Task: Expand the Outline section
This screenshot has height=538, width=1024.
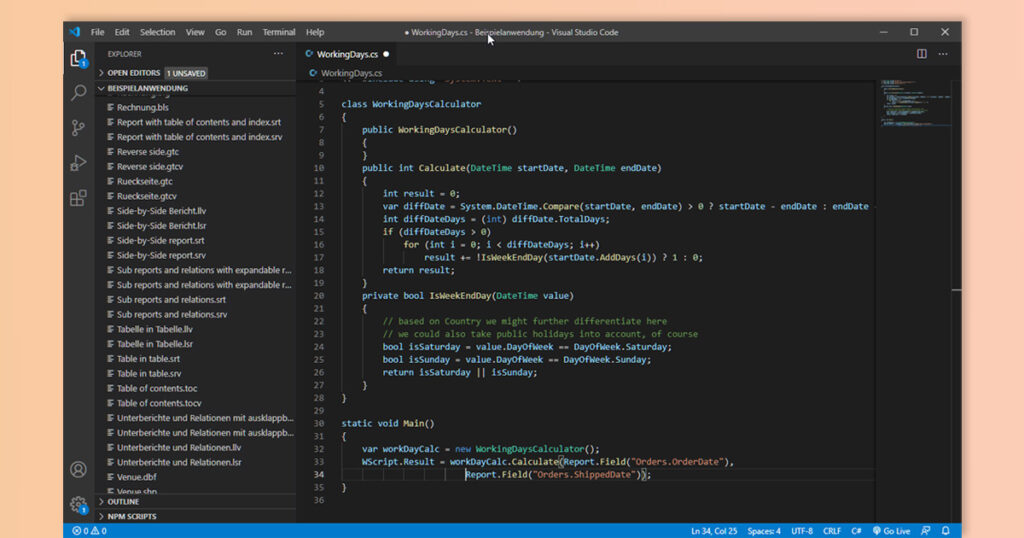Action: pyautogui.click(x=123, y=502)
